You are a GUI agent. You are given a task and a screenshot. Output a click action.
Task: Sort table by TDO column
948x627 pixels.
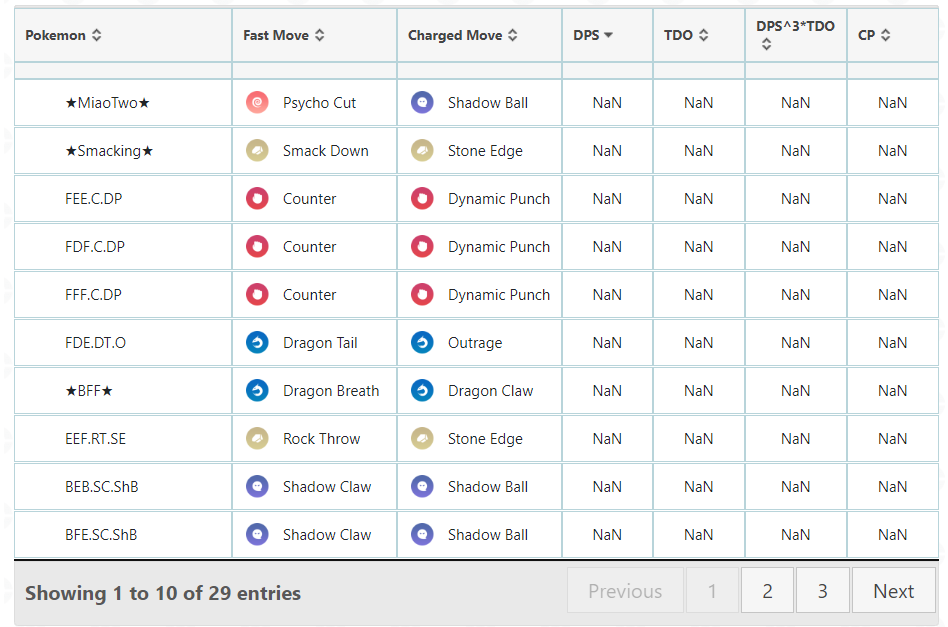(x=699, y=35)
